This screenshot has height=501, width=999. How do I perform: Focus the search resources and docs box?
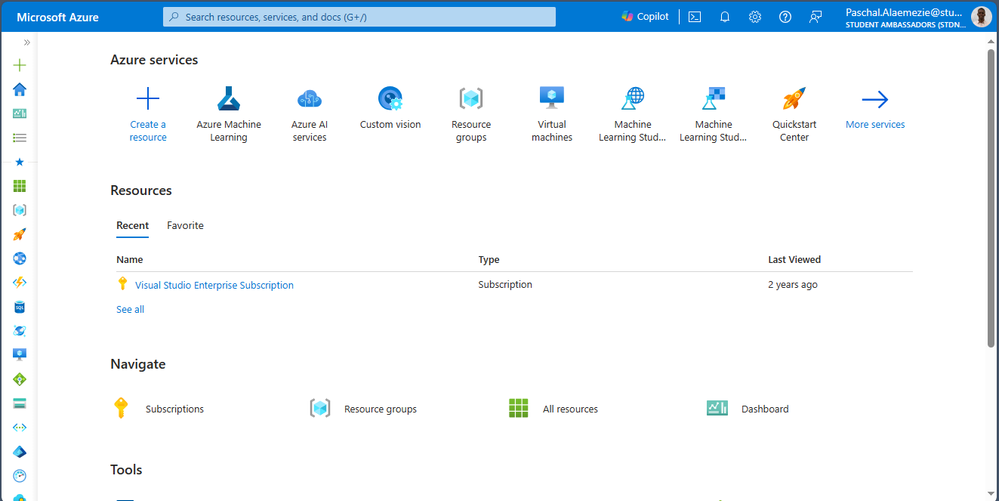359,17
